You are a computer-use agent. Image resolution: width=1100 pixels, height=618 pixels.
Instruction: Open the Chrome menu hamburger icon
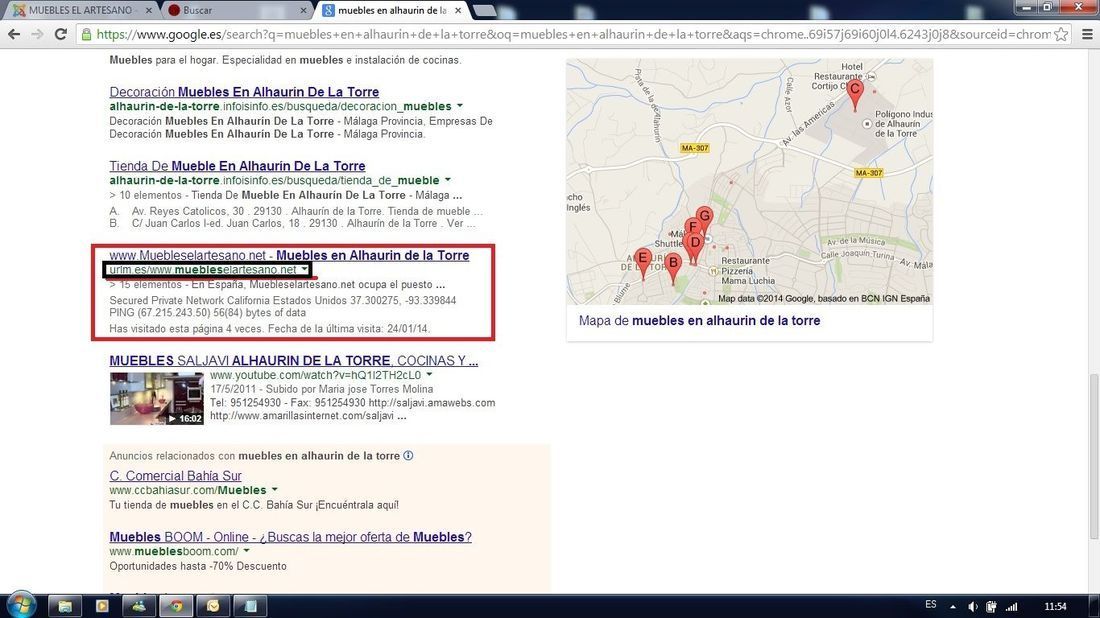[x=1087, y=34]
